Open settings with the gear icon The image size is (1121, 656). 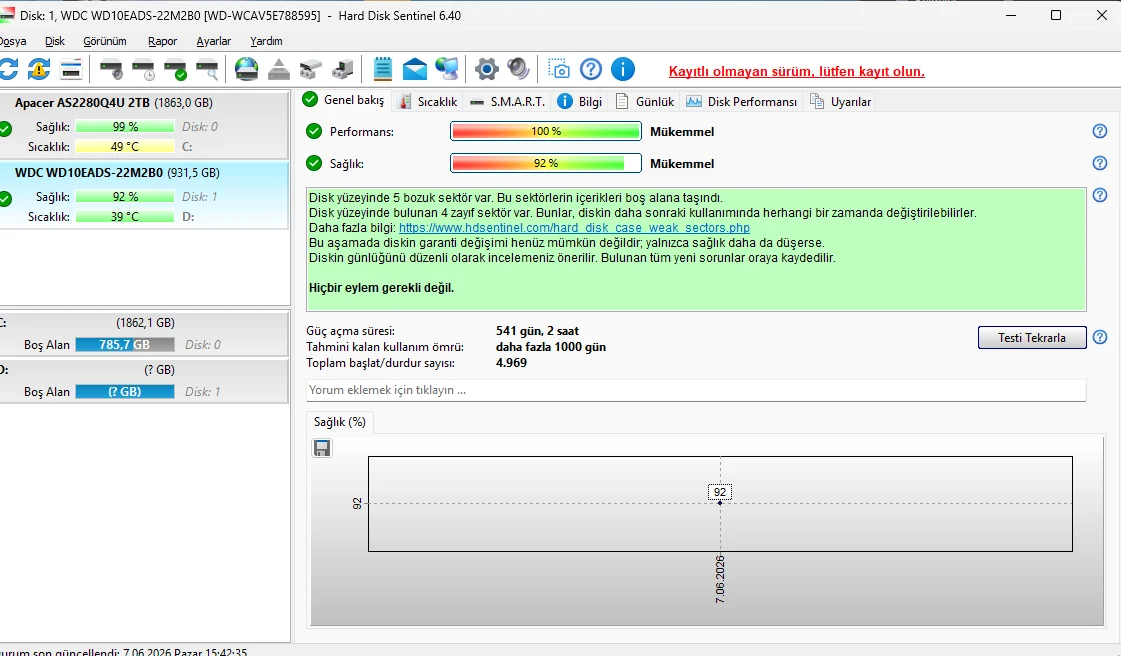[x=486, y=69]
